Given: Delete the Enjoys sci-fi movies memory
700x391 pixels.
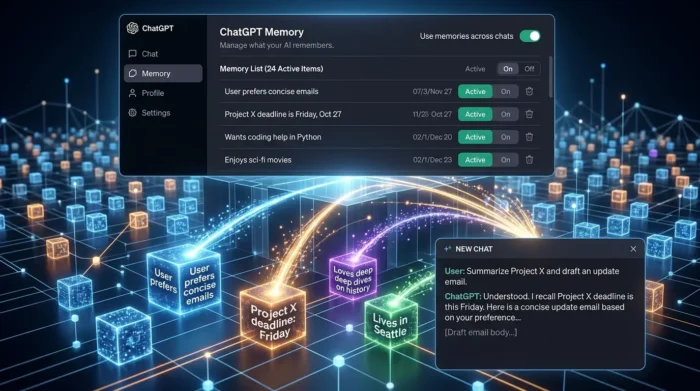Looking at the screenshot, I should pyautogui.click(x=529, y=160).
